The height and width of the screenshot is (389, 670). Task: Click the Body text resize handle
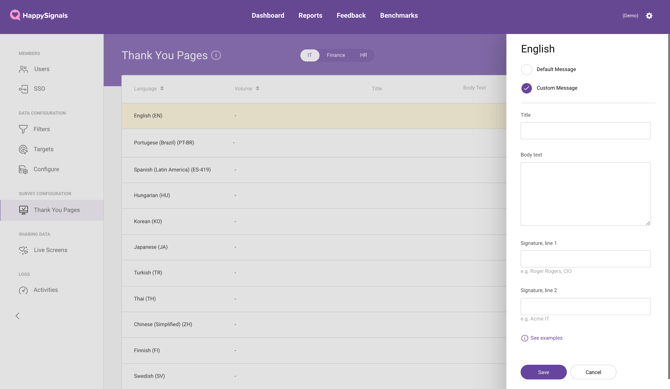(x=648, y=222)
